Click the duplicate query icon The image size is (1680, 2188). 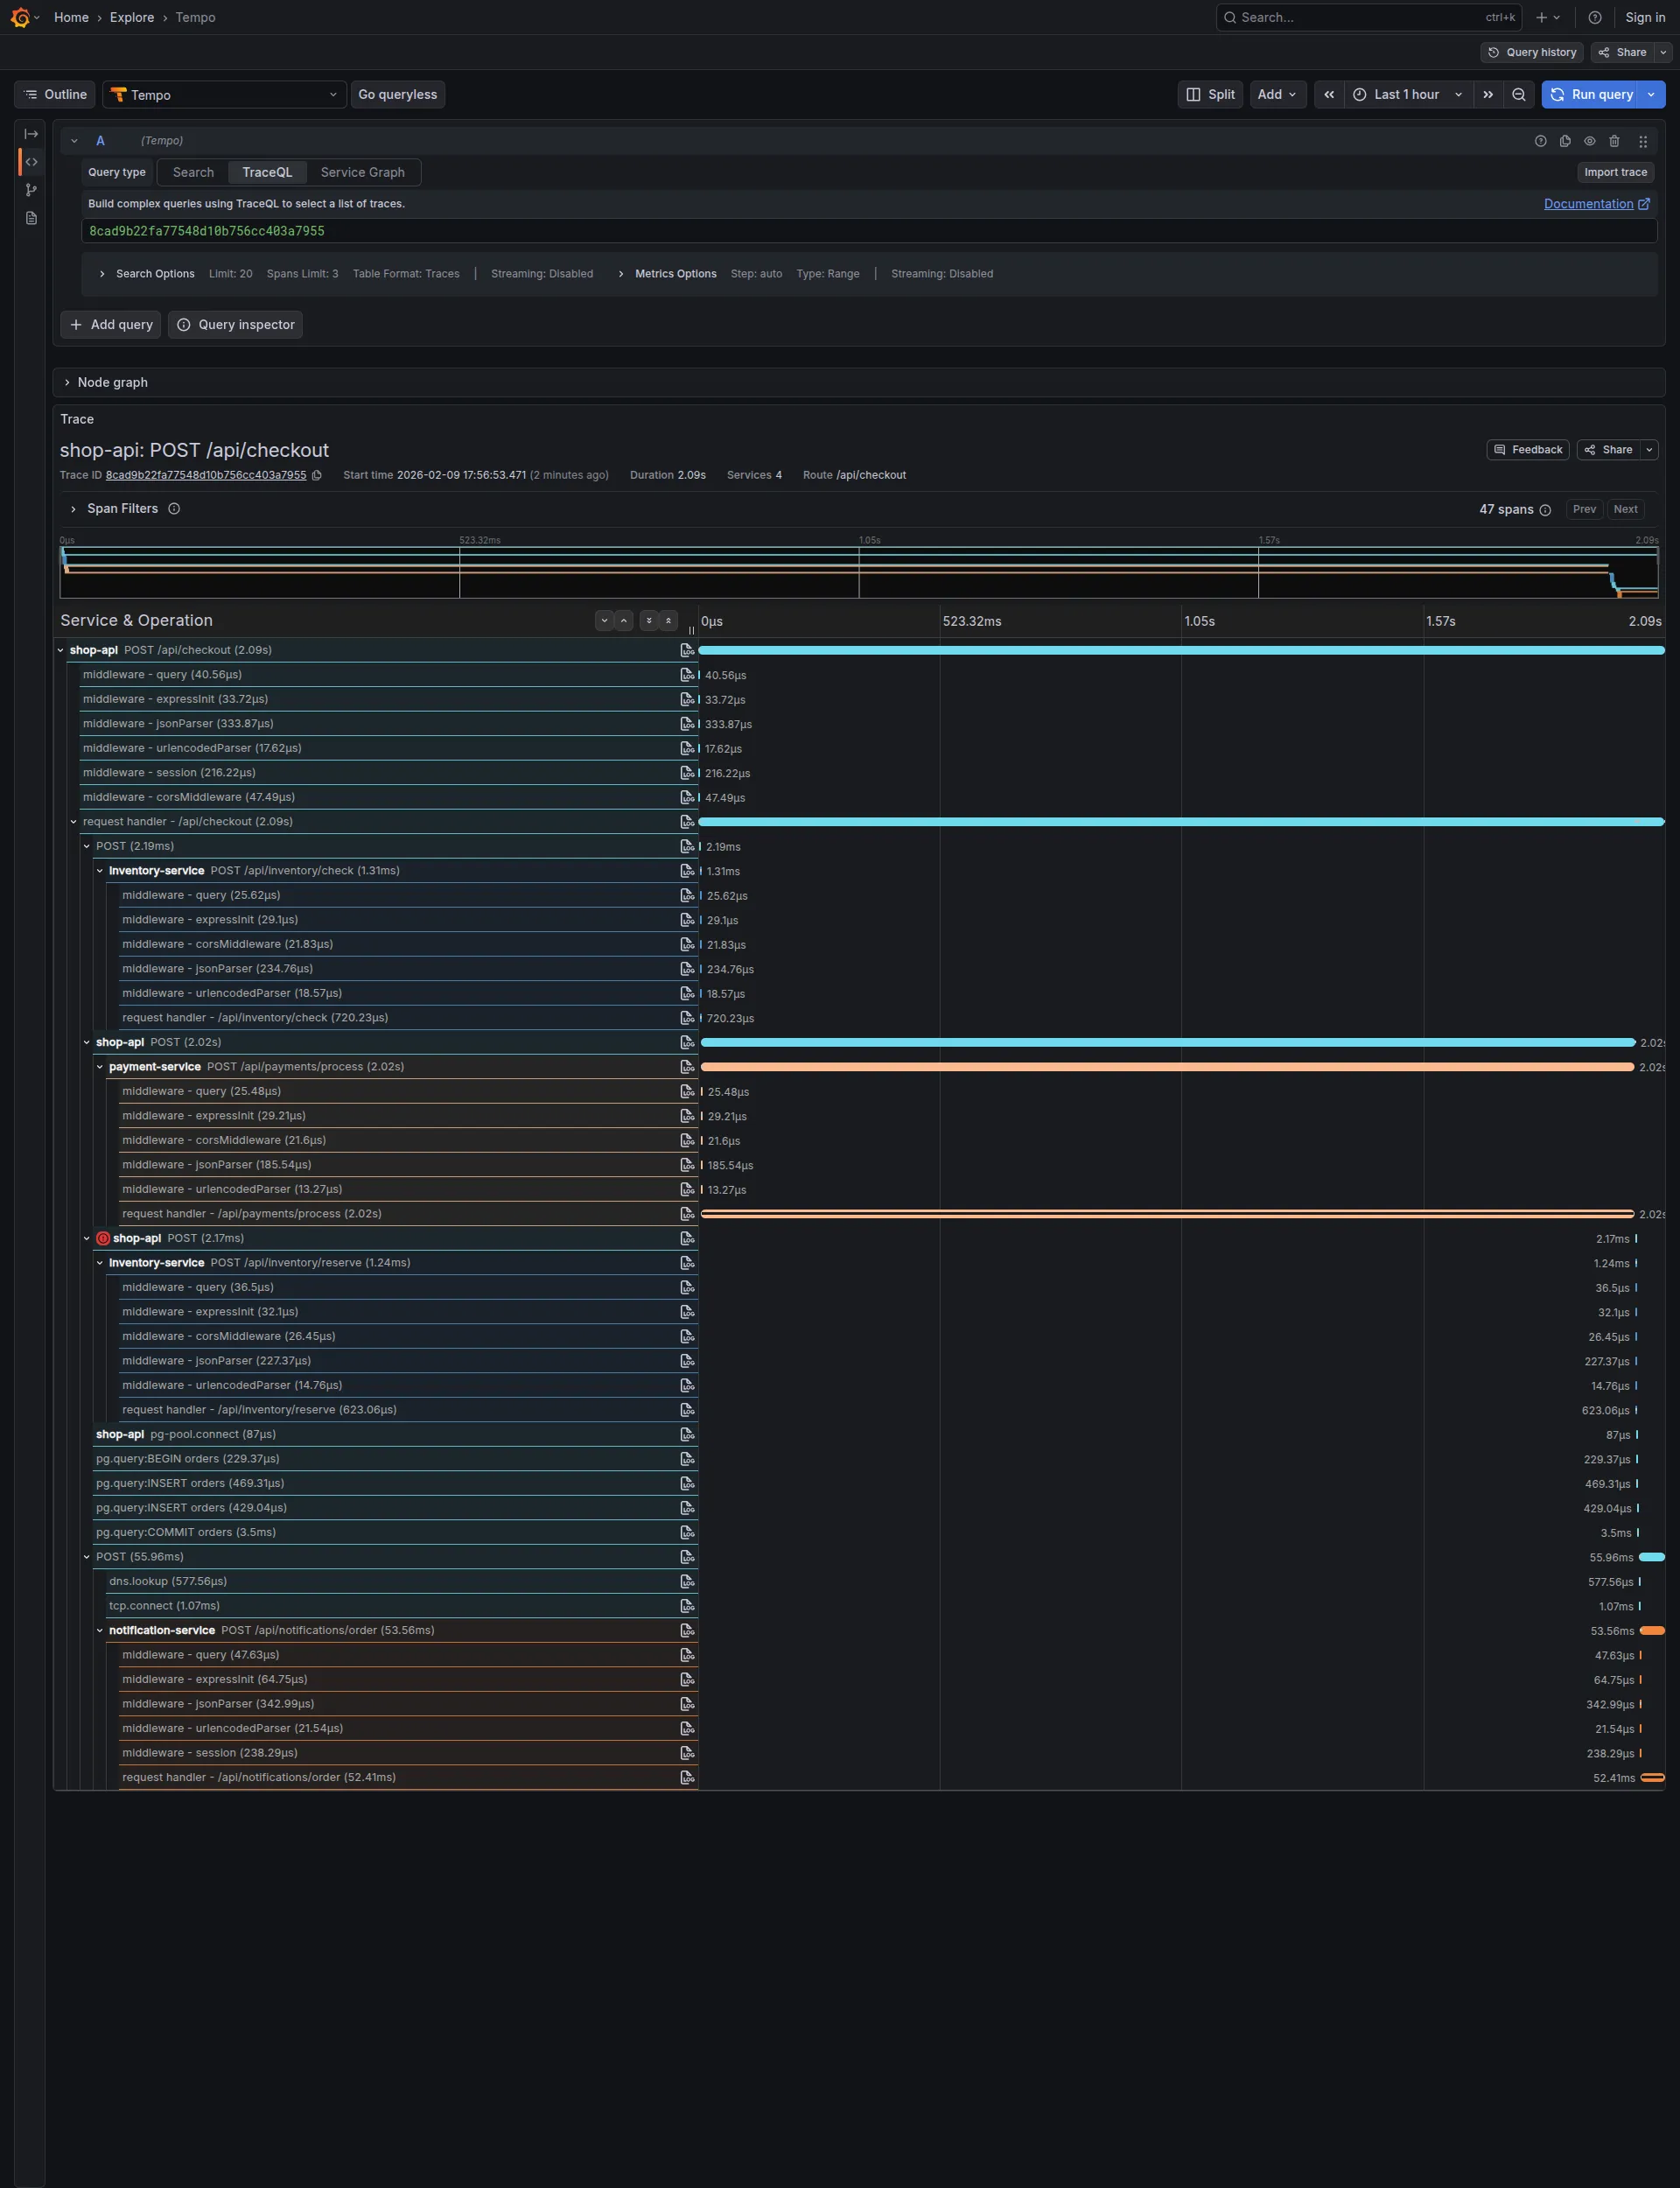point(1565,141)
